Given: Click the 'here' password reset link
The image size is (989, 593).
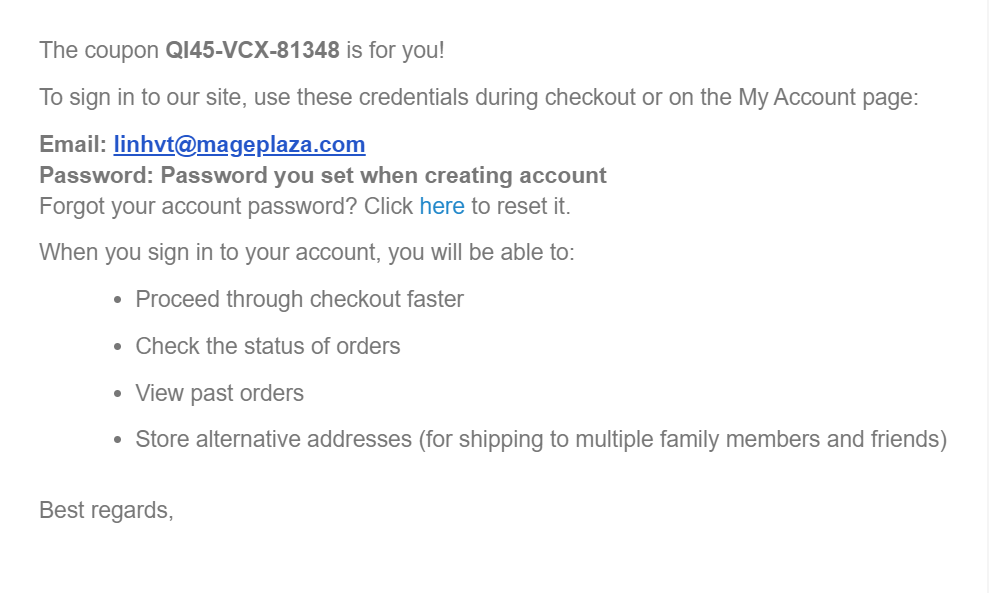Looking at the screenshot, I should (442, 206).
